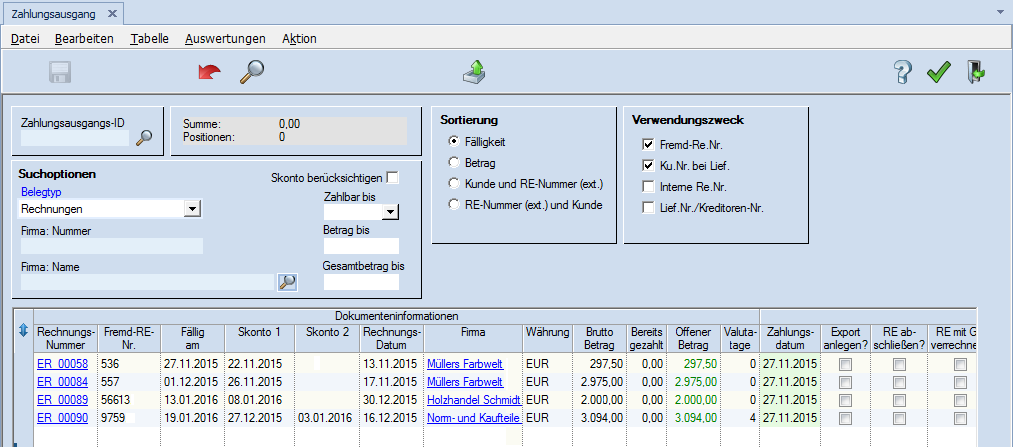
Task: Open the Auswertungen menu
Action: coord(225,39)
